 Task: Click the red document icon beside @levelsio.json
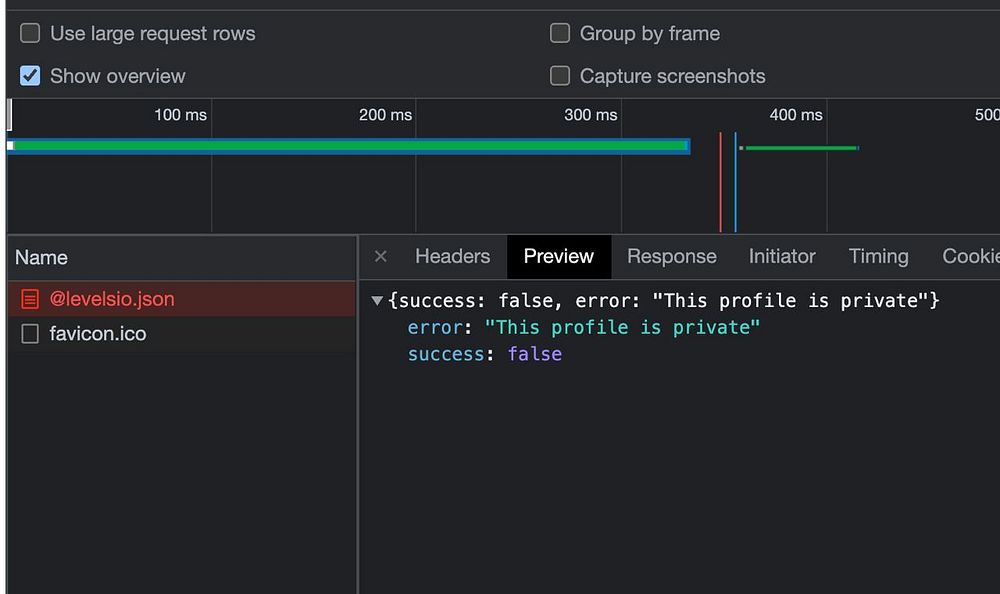point(30,299)
